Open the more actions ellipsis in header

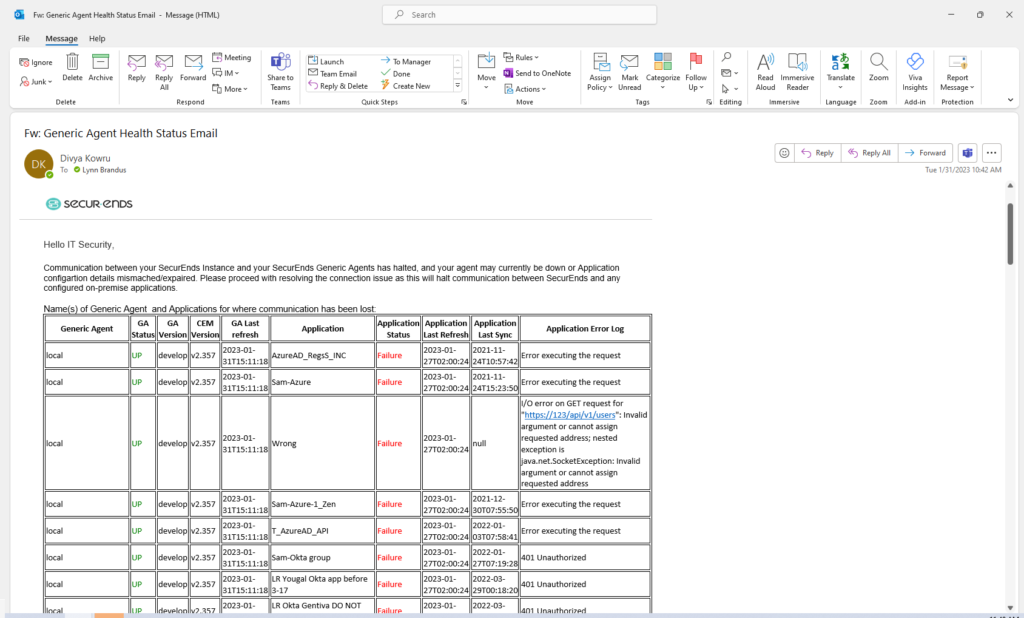[x=991, y=153]
